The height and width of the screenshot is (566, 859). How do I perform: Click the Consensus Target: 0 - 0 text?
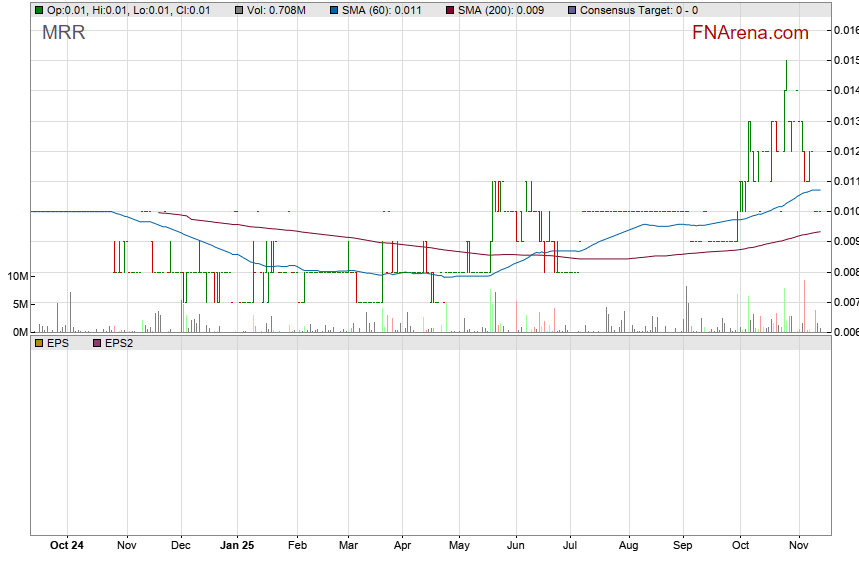(638, 10)
